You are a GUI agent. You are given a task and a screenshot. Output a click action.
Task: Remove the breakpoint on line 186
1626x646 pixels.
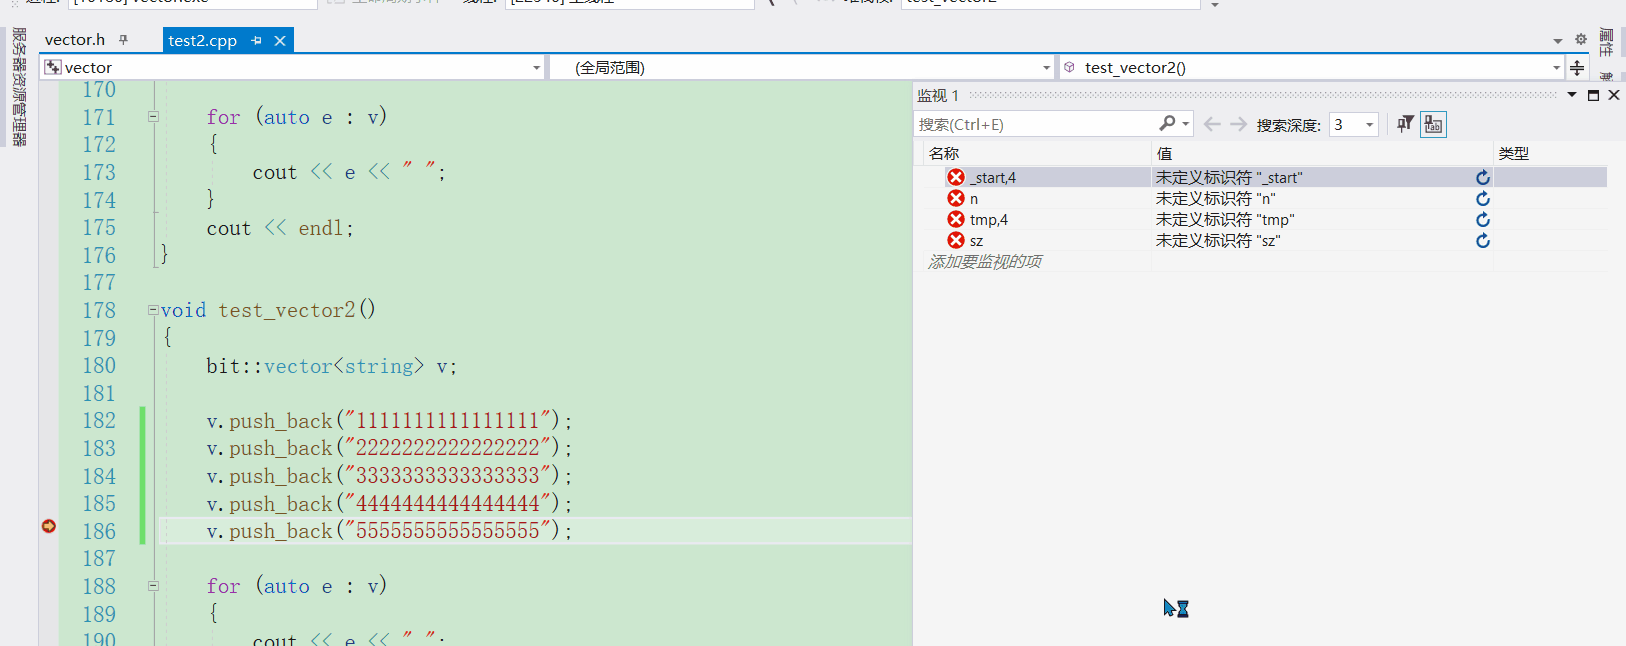(48, 526)
